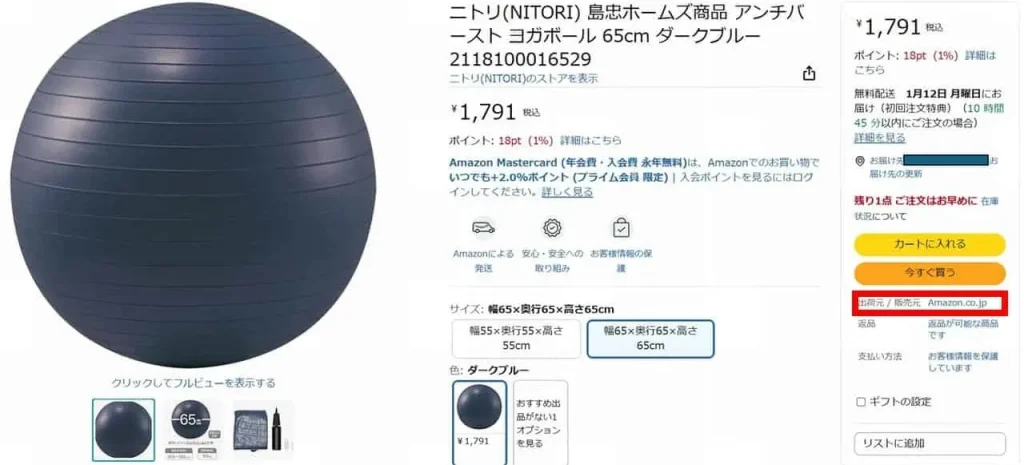Click the カートに入れる button
The image size is (1024, 465).
[930, 244]
